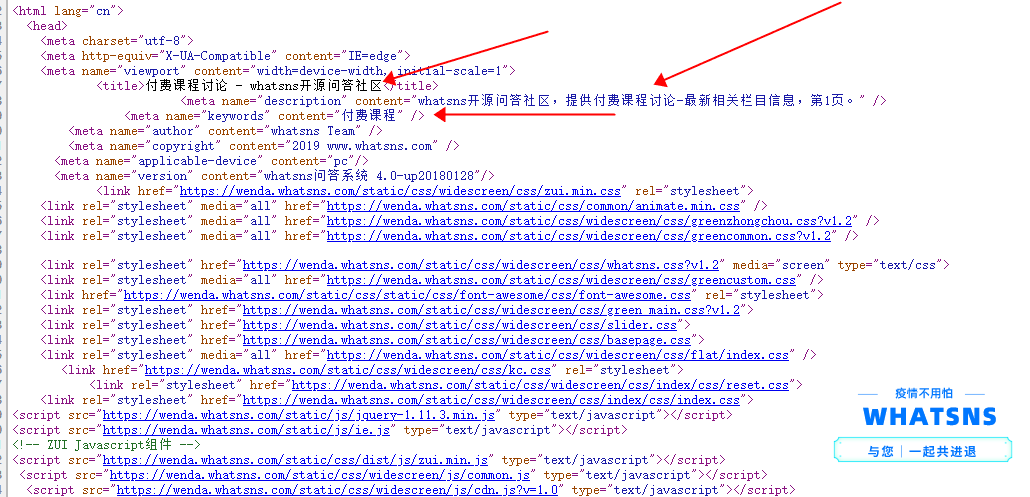Open the basepage.css link
The image size is (1030, 497).
[x=467, y=340]
